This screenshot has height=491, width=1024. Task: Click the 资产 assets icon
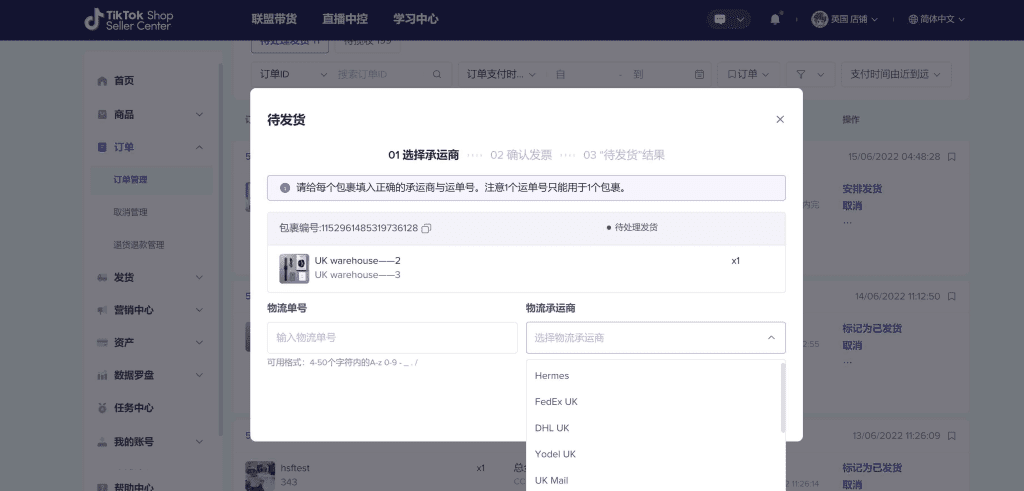[x=102, y=343]
